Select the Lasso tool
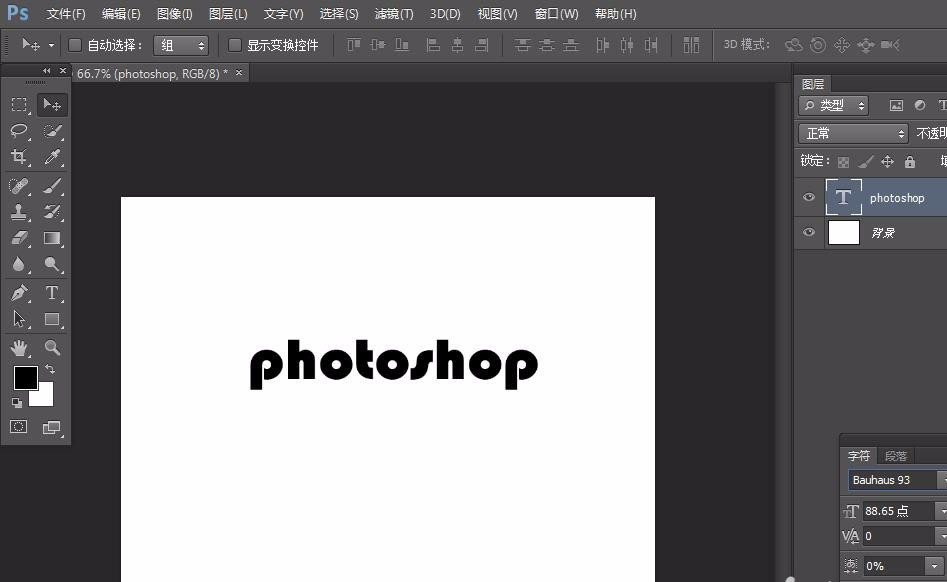947x582 pixels. point(19,130)
